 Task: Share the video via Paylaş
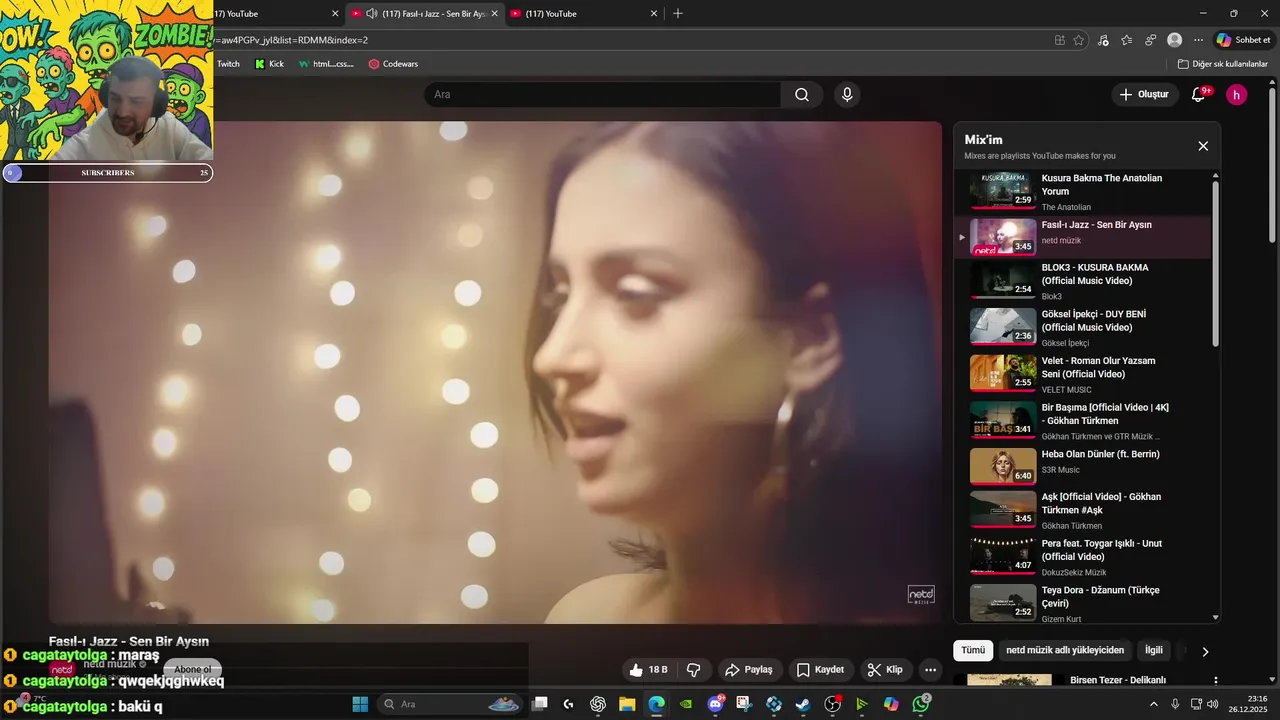tap(748, 670)
